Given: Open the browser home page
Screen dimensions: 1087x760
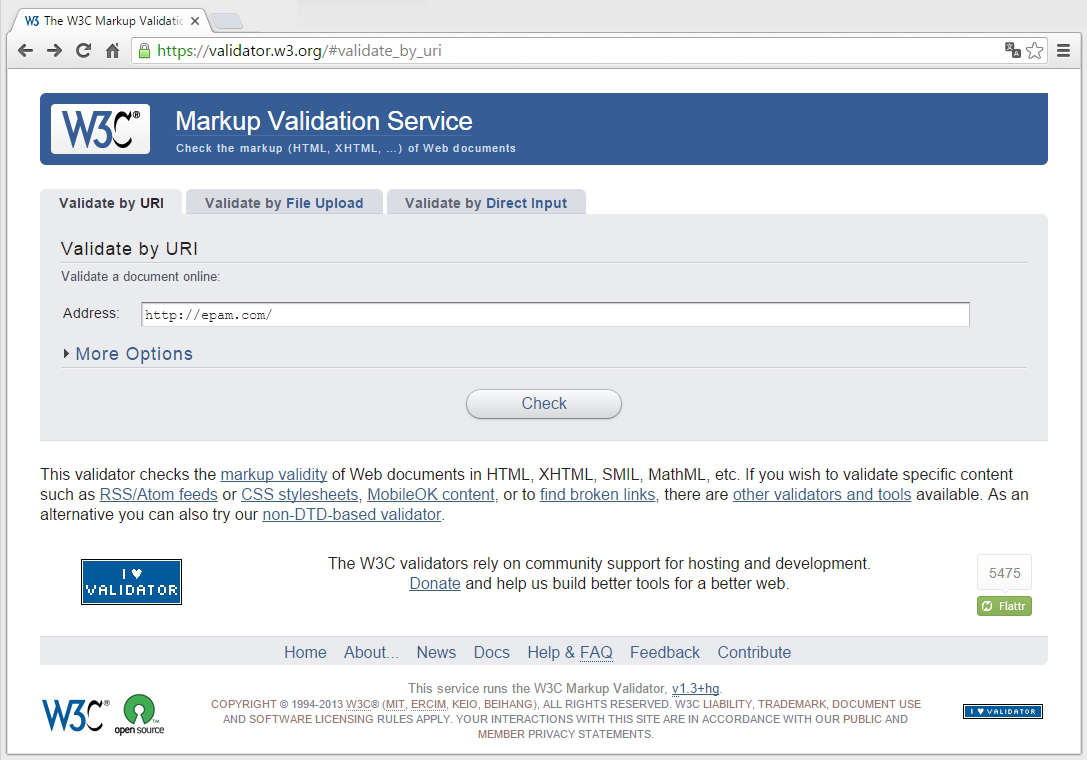Looking at the screenshot, I should click(x=111, y=49).
